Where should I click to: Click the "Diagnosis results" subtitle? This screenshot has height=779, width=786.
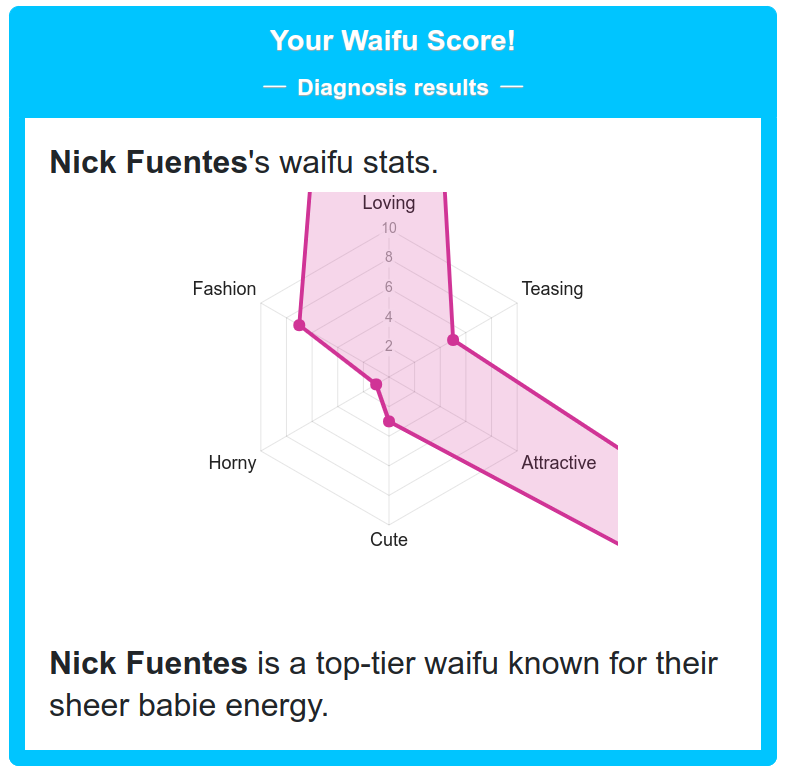point(393,88)
